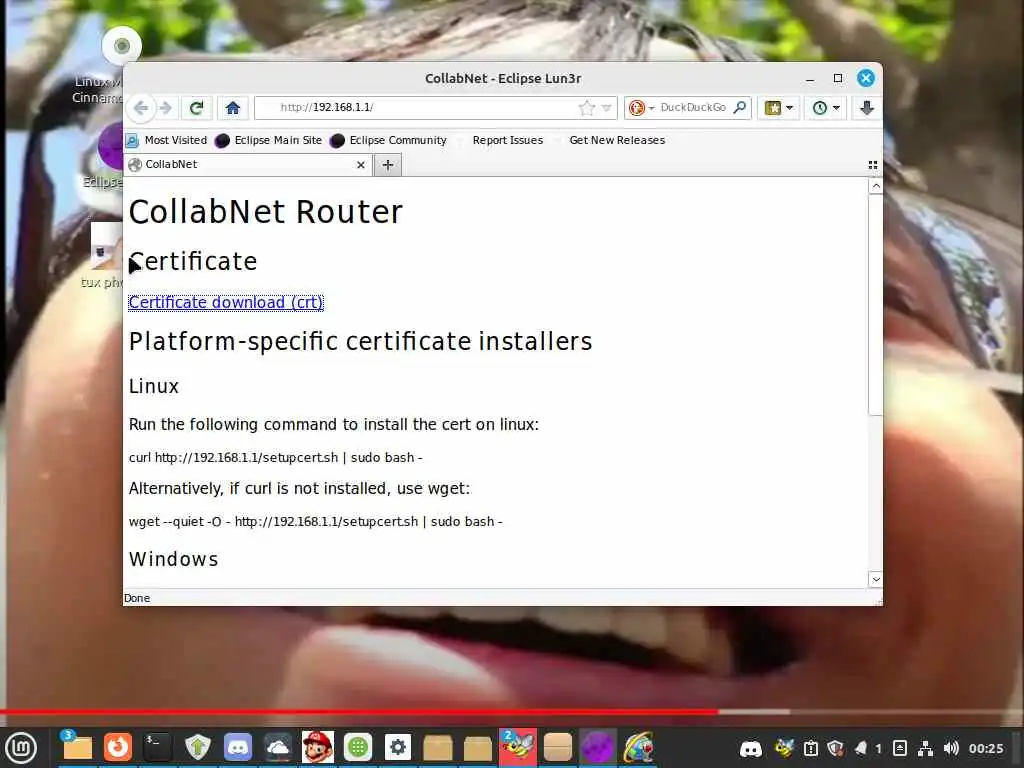The height and width of the screenshot is (768, 1024).
Task: Click the Windows section heading
Action: (x=173, y=560)
